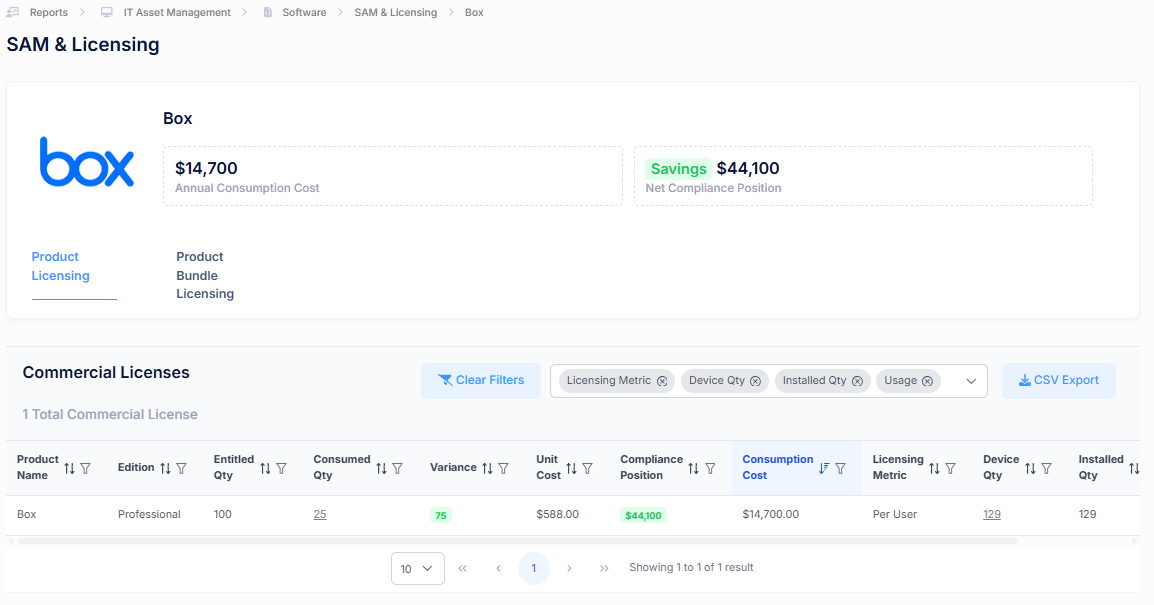
Task: Export table as CSV
Action: [x=1058, y=381]
